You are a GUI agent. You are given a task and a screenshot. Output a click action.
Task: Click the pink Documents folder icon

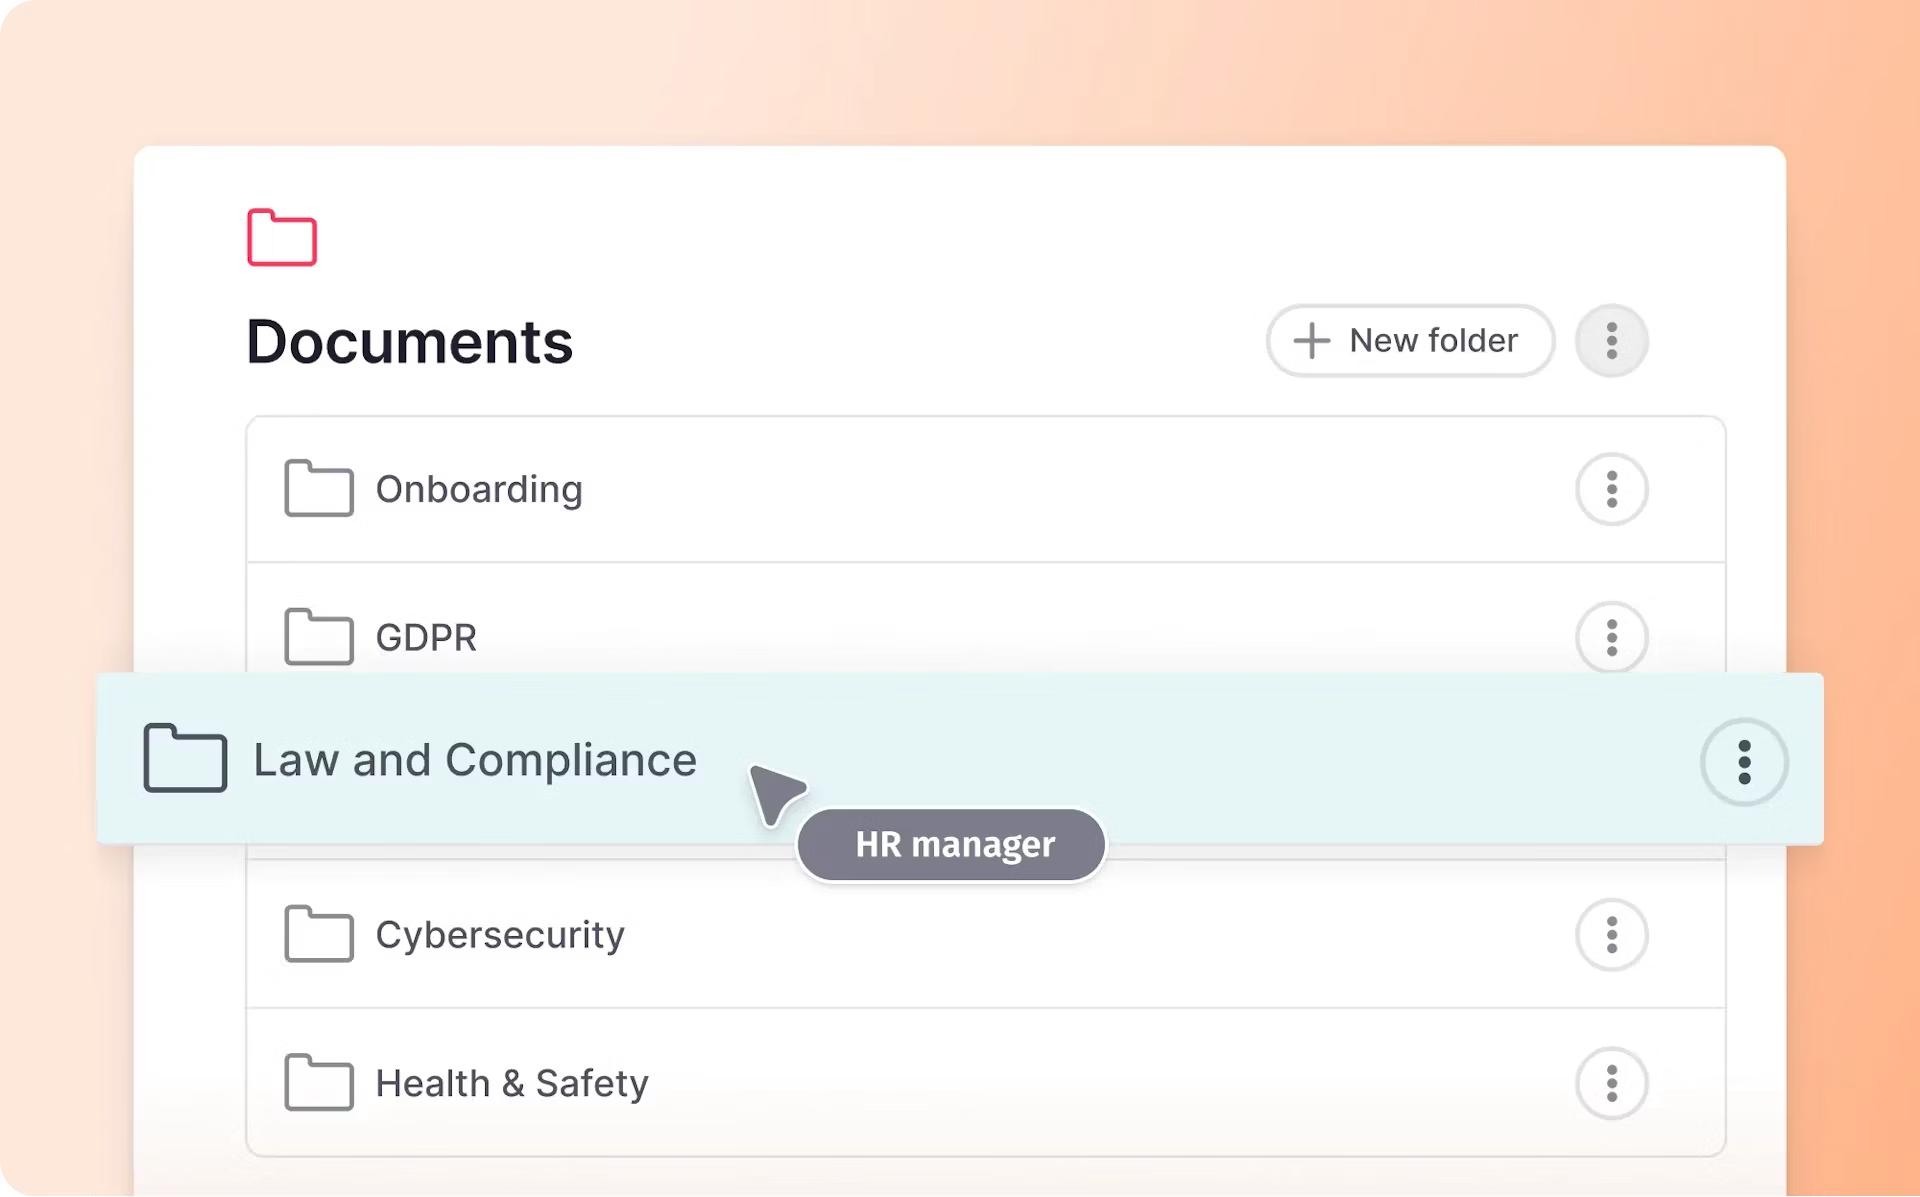click(x=282, y=237)
